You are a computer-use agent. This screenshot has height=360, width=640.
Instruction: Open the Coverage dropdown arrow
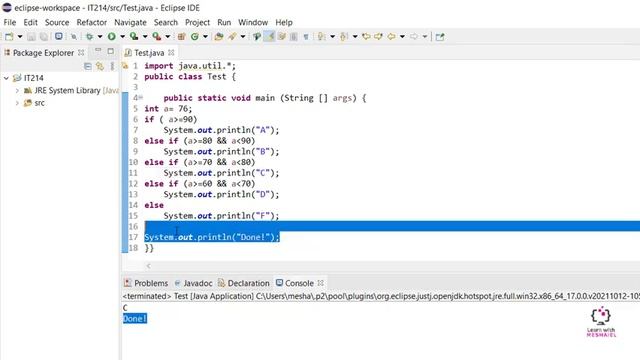tap(145, 37)
